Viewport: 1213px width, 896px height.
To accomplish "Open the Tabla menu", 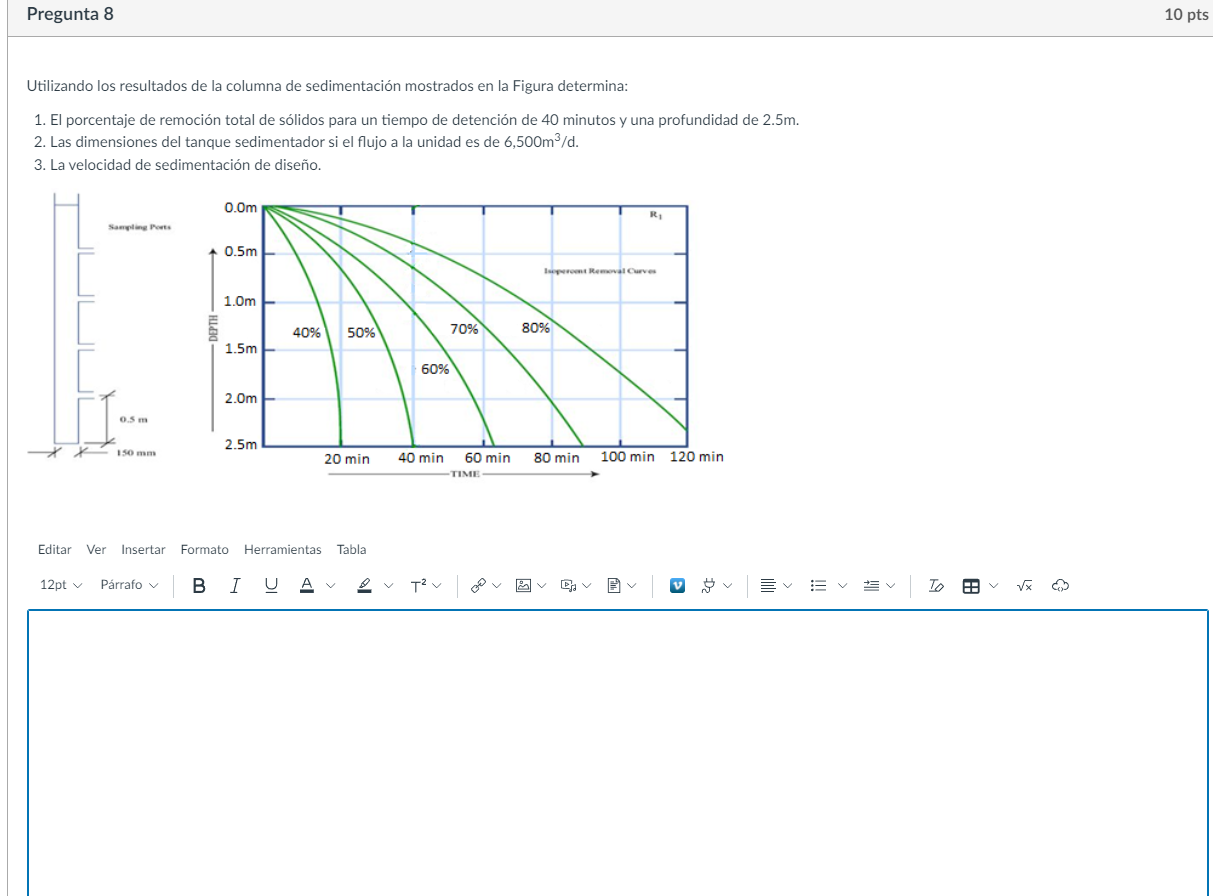I will [x=351, y=549].
